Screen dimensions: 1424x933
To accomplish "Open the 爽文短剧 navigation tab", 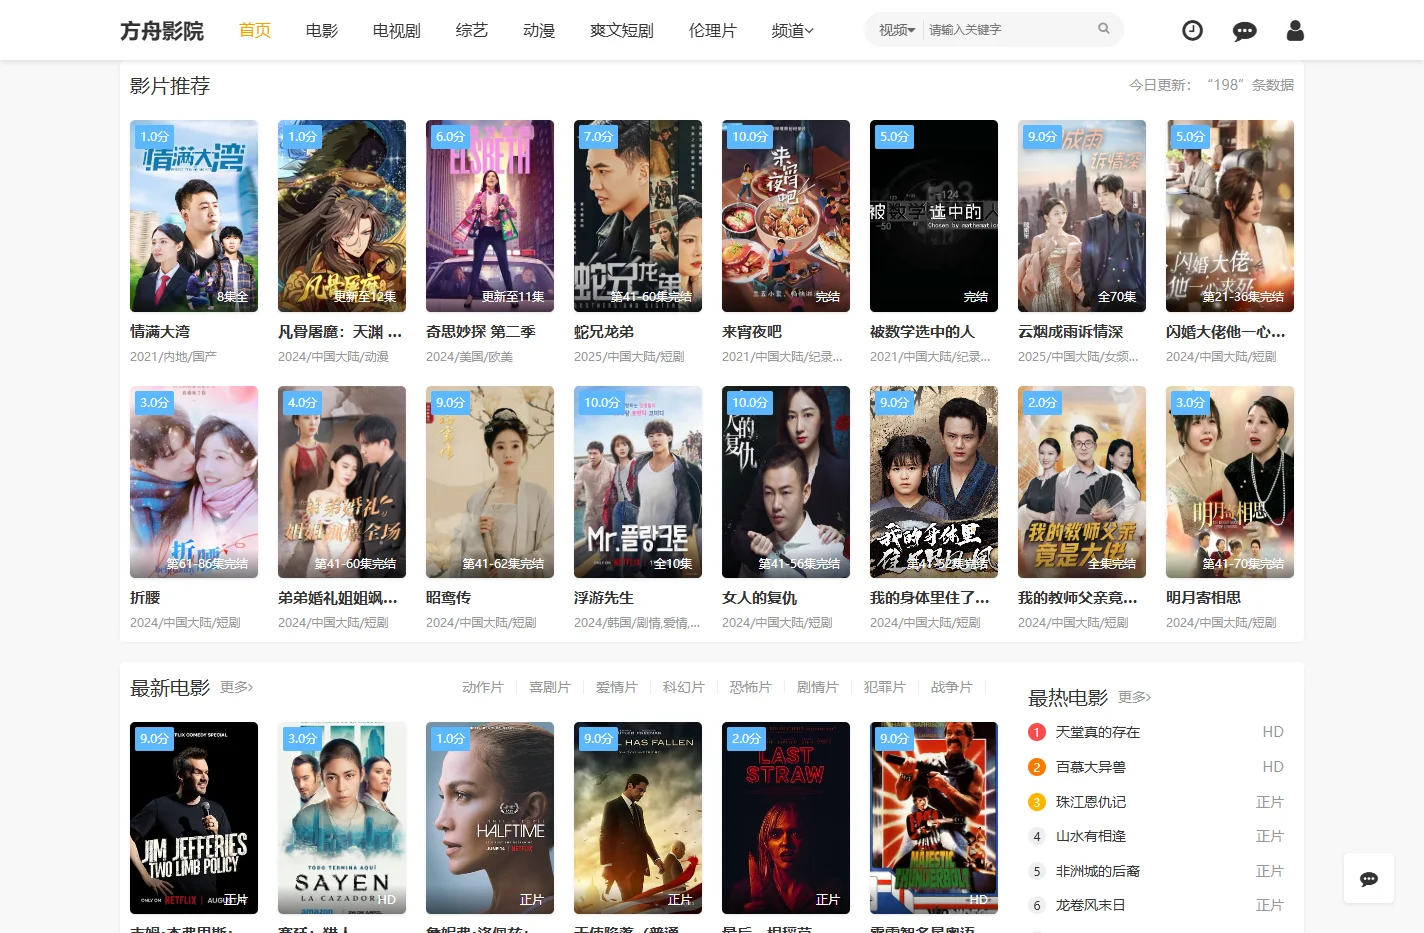I will click(622, 31).
